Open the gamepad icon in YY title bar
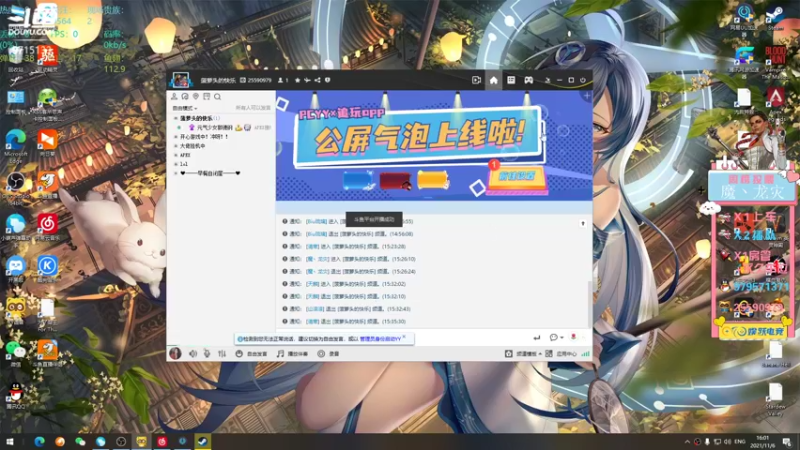Screen dimensions: 800x450 (x=529, y=80)
